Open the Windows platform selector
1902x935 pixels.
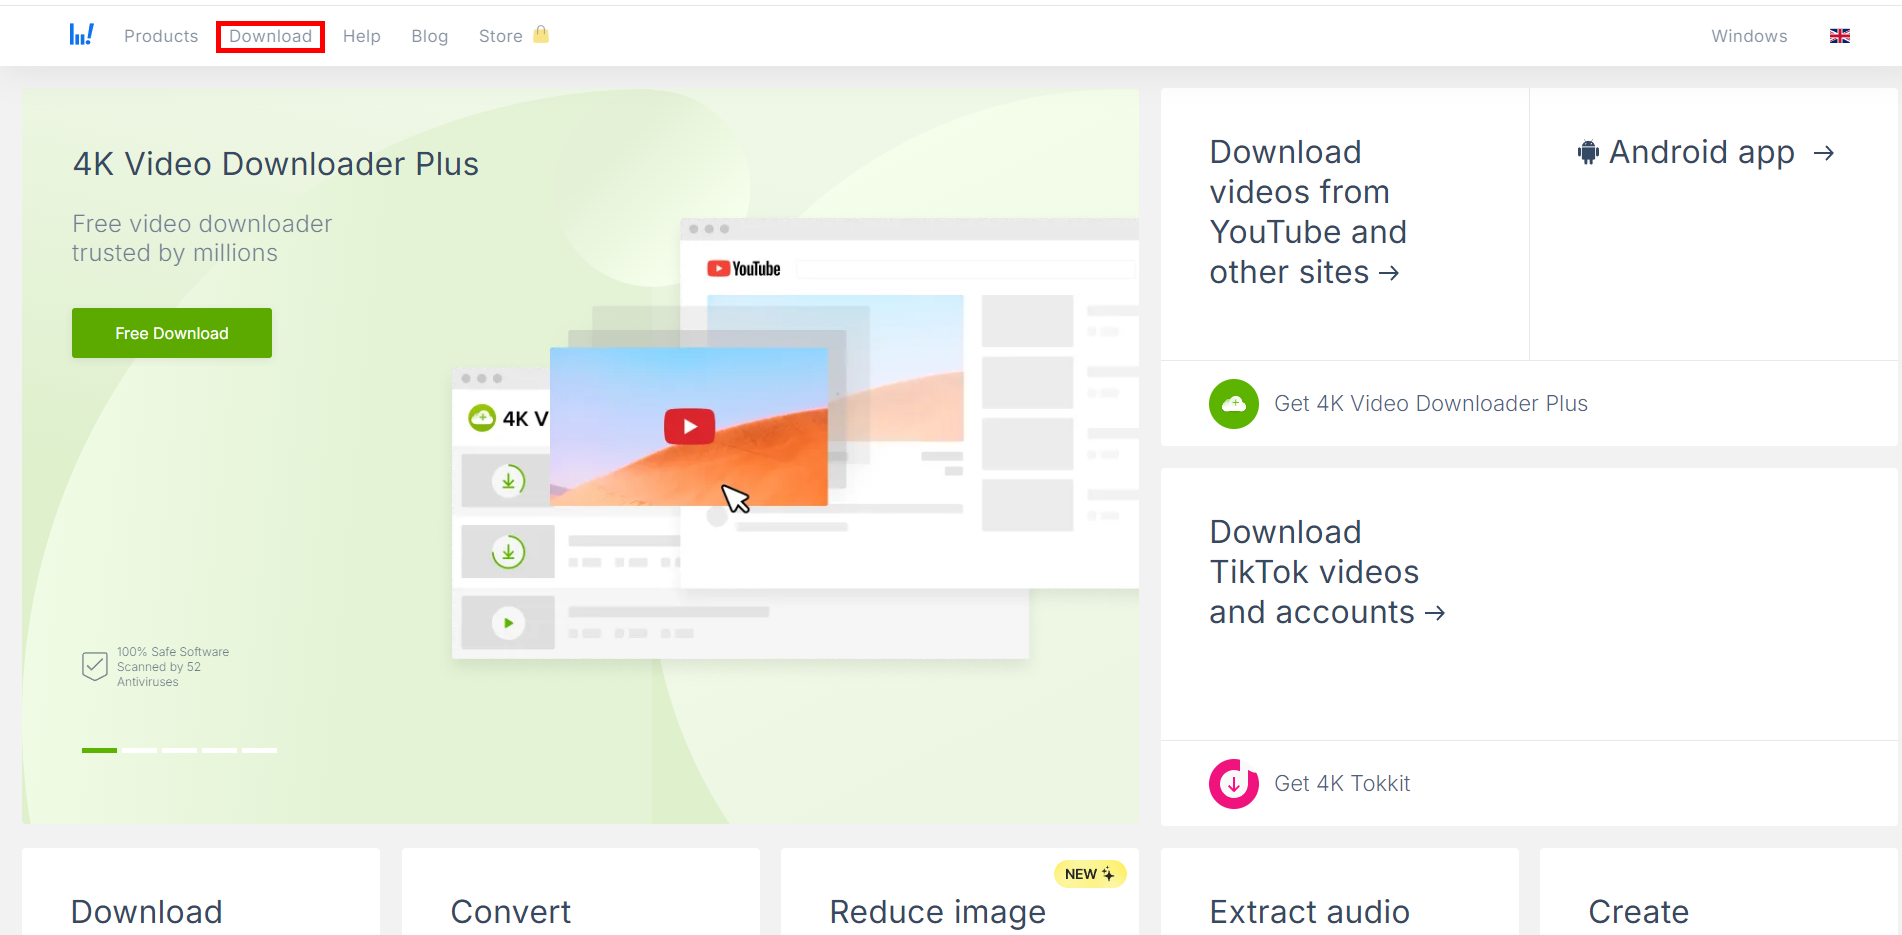pyautogui.click(x=1749, y=36)
